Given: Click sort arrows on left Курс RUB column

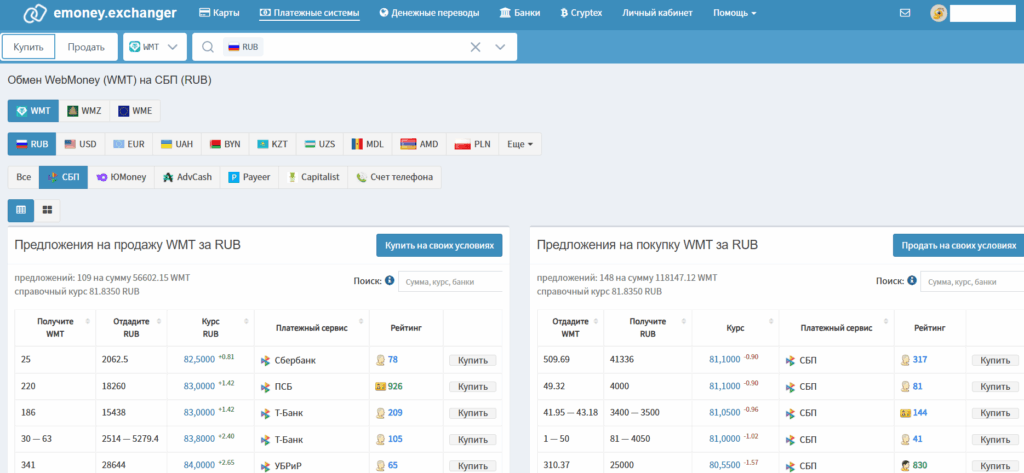Looking at the screenshot, I should [247, 321].
